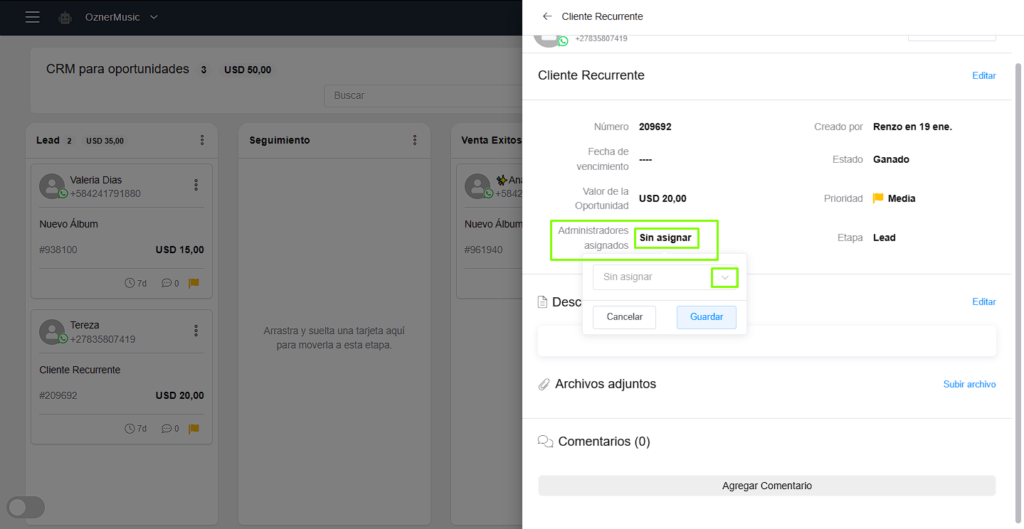This screenshot has width=1024, height=529.
Task: Open the Sin asignar dropdown arrow
Action: point(725,277)
